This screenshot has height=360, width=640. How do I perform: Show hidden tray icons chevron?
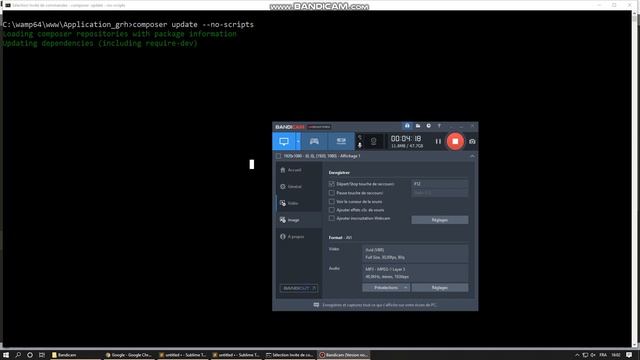(577, 355)
